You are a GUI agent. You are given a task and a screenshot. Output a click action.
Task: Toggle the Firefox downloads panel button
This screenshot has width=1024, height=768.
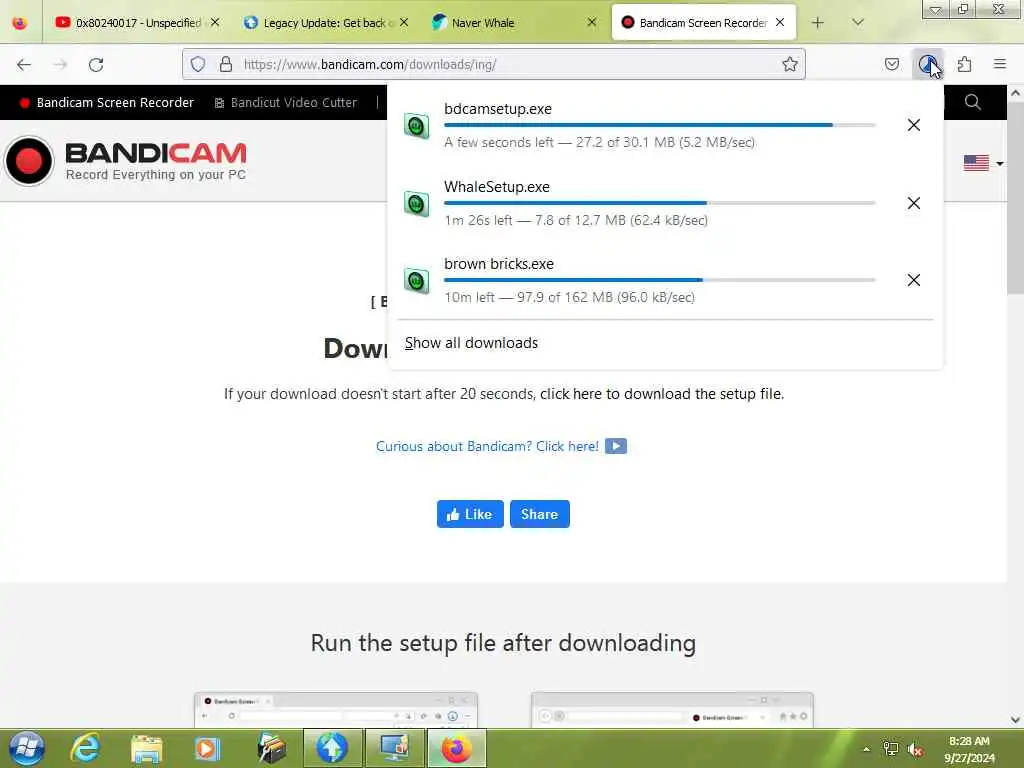click(x=927, y=64)
